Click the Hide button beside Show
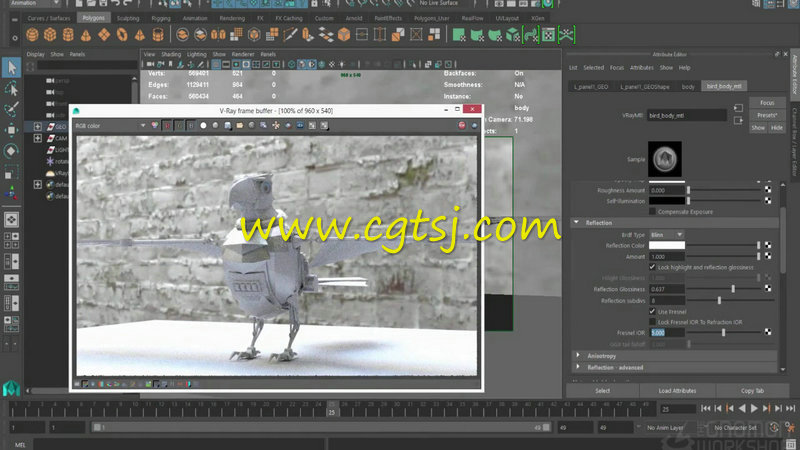The width and height of the screenshot is (800, 450). [777, 128]
